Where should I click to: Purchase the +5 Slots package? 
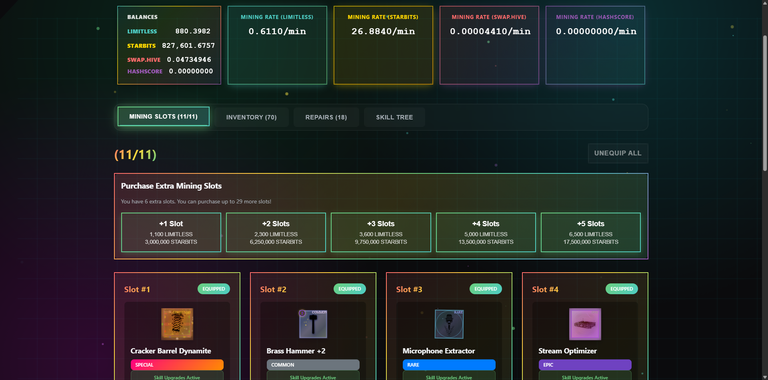591,233
